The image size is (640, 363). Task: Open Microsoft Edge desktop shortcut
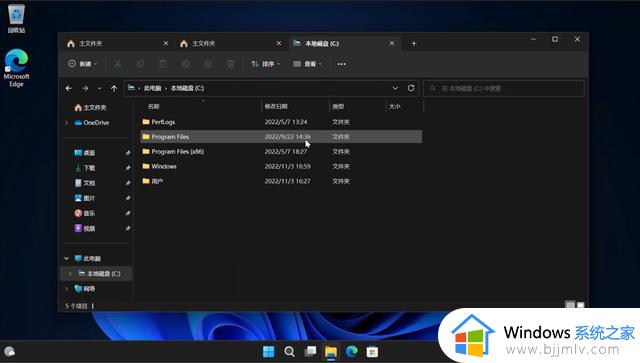pos(16,68)
